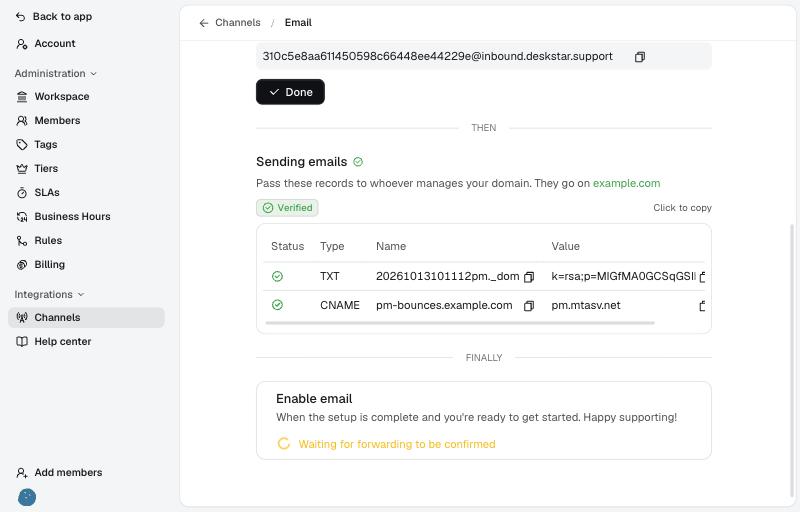Open the user avatar menu

click(x=27, y=497)
